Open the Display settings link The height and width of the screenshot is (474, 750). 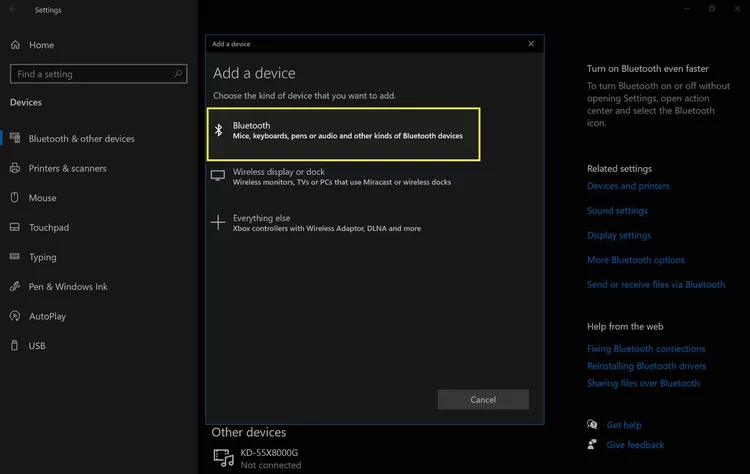[x=619, y=235]
